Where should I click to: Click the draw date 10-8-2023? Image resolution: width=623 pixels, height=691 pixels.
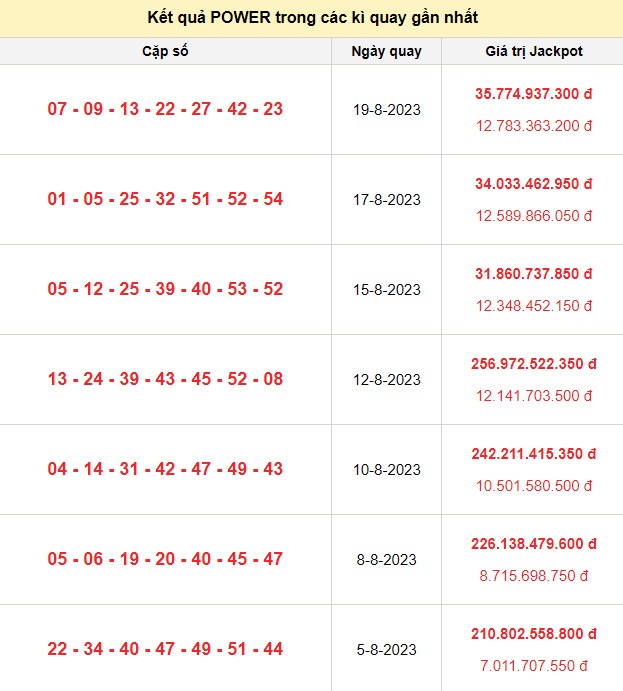coord(387,470)
